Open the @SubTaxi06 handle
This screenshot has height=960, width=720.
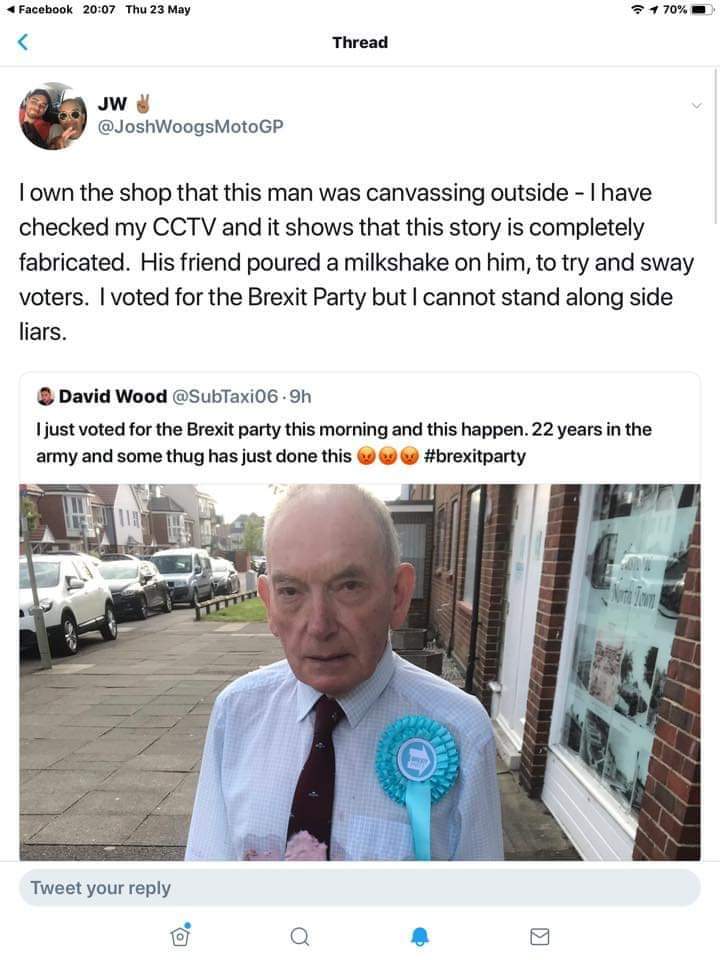coord(225,396)
